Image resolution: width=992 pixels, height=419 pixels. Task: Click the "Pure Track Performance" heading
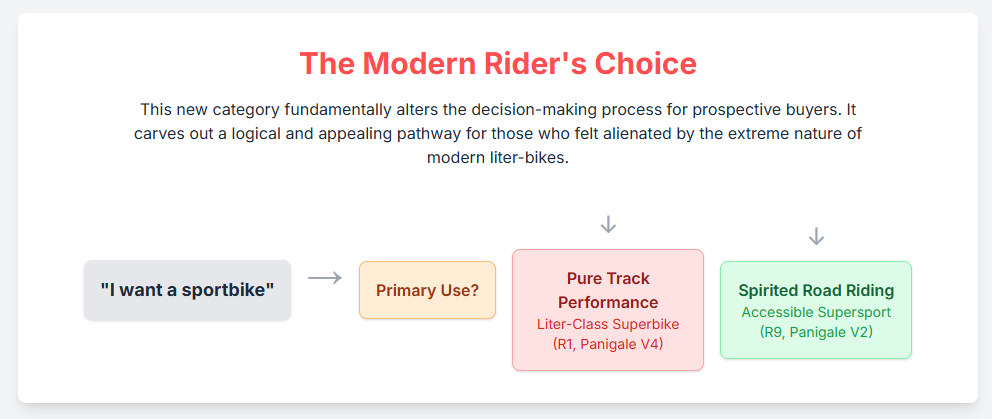(608, 290)
